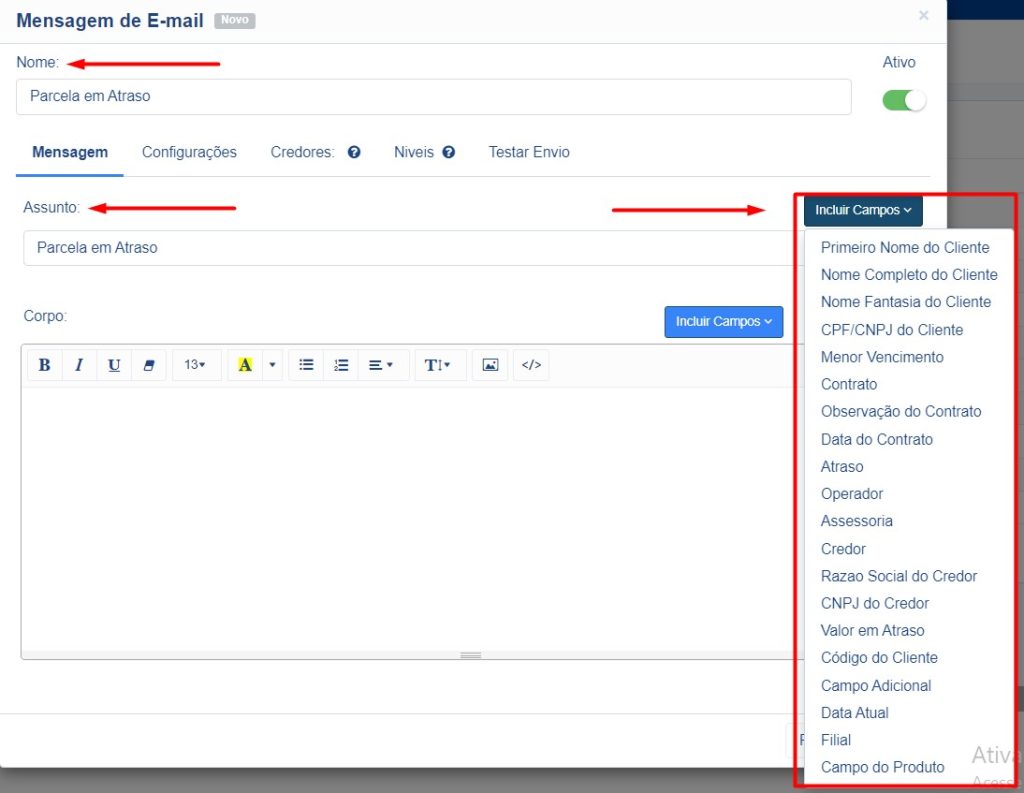
Task: Open the line height dropdown
Action: point(438,365)
